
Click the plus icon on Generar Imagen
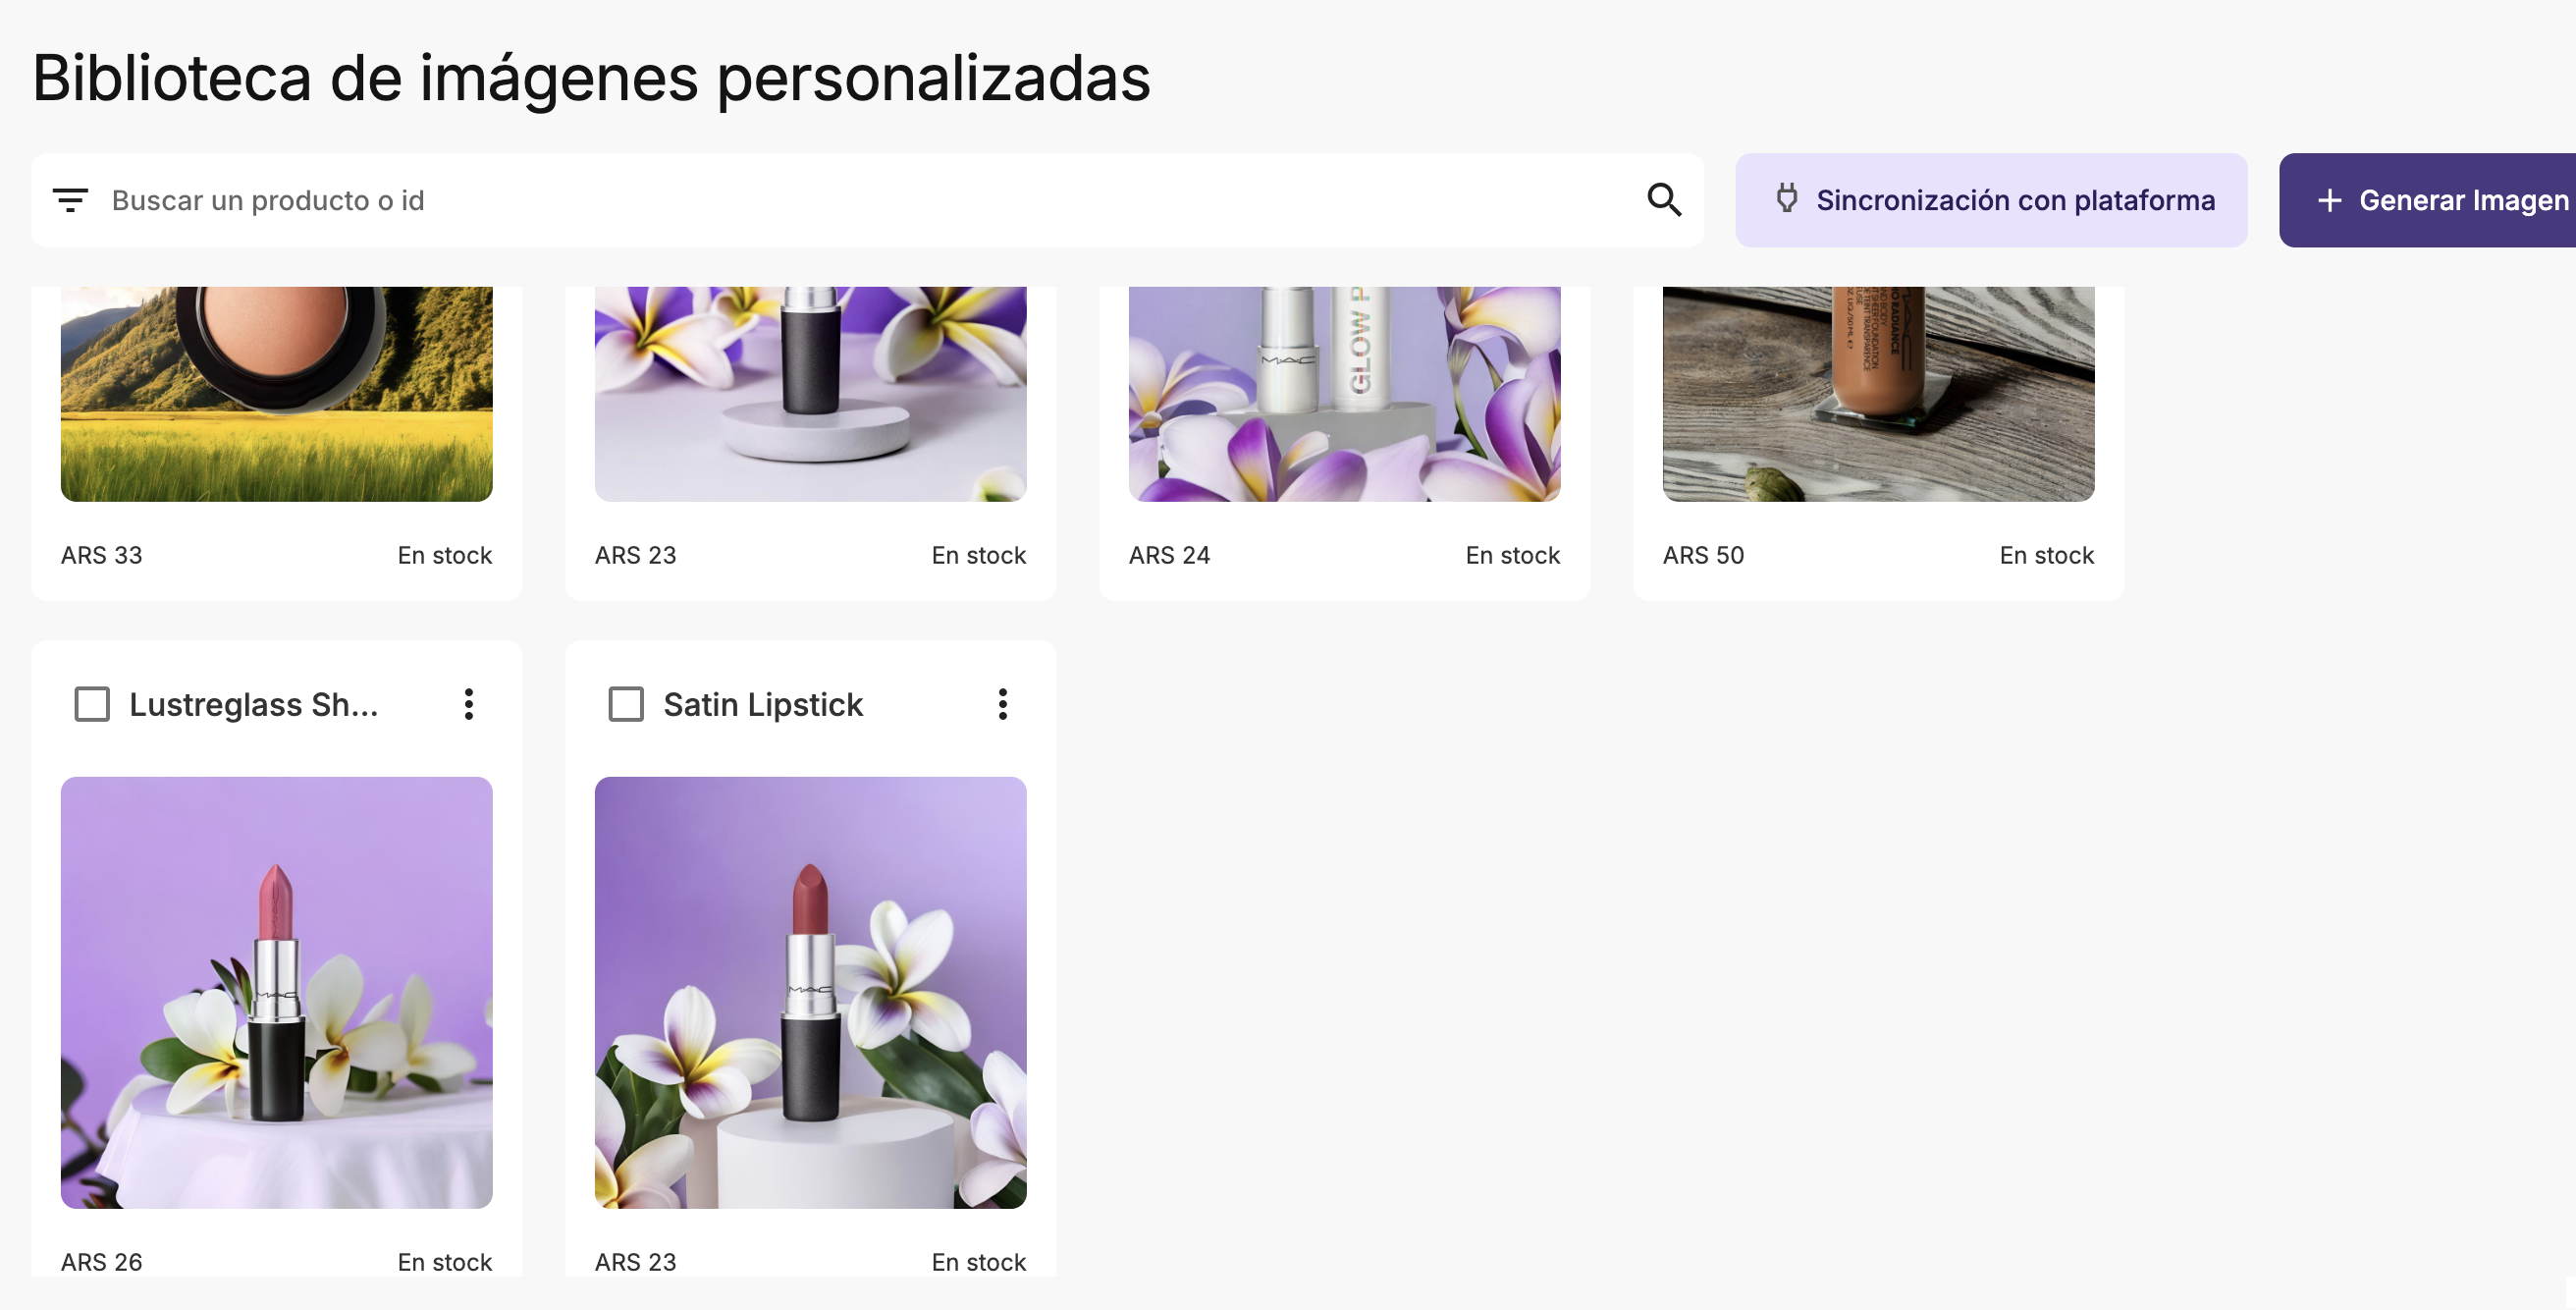(2329, 200)
